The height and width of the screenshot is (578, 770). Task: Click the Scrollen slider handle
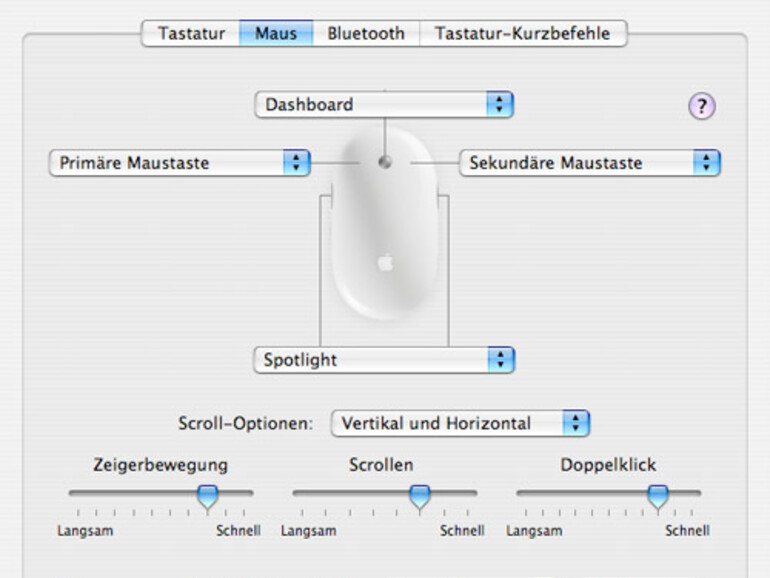pos(420,494)
